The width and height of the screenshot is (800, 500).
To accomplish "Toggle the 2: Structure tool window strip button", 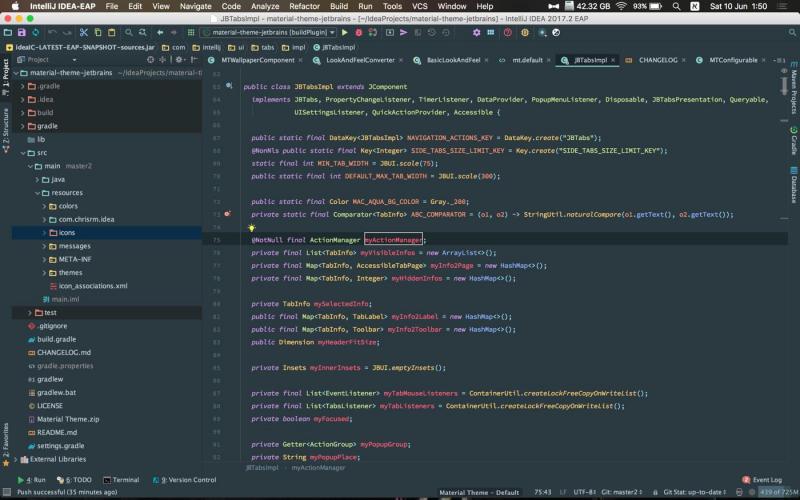I will tap(6, 130).
